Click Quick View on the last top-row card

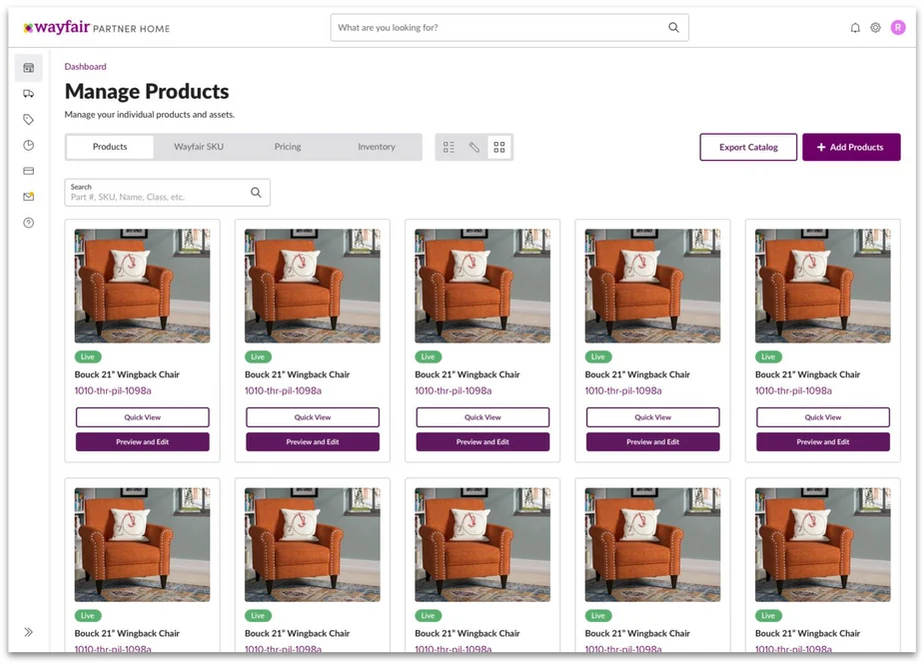coord(823,417)
